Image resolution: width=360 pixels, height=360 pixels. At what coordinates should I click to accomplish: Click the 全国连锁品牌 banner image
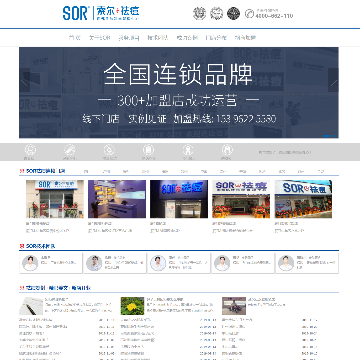[179, 92]
